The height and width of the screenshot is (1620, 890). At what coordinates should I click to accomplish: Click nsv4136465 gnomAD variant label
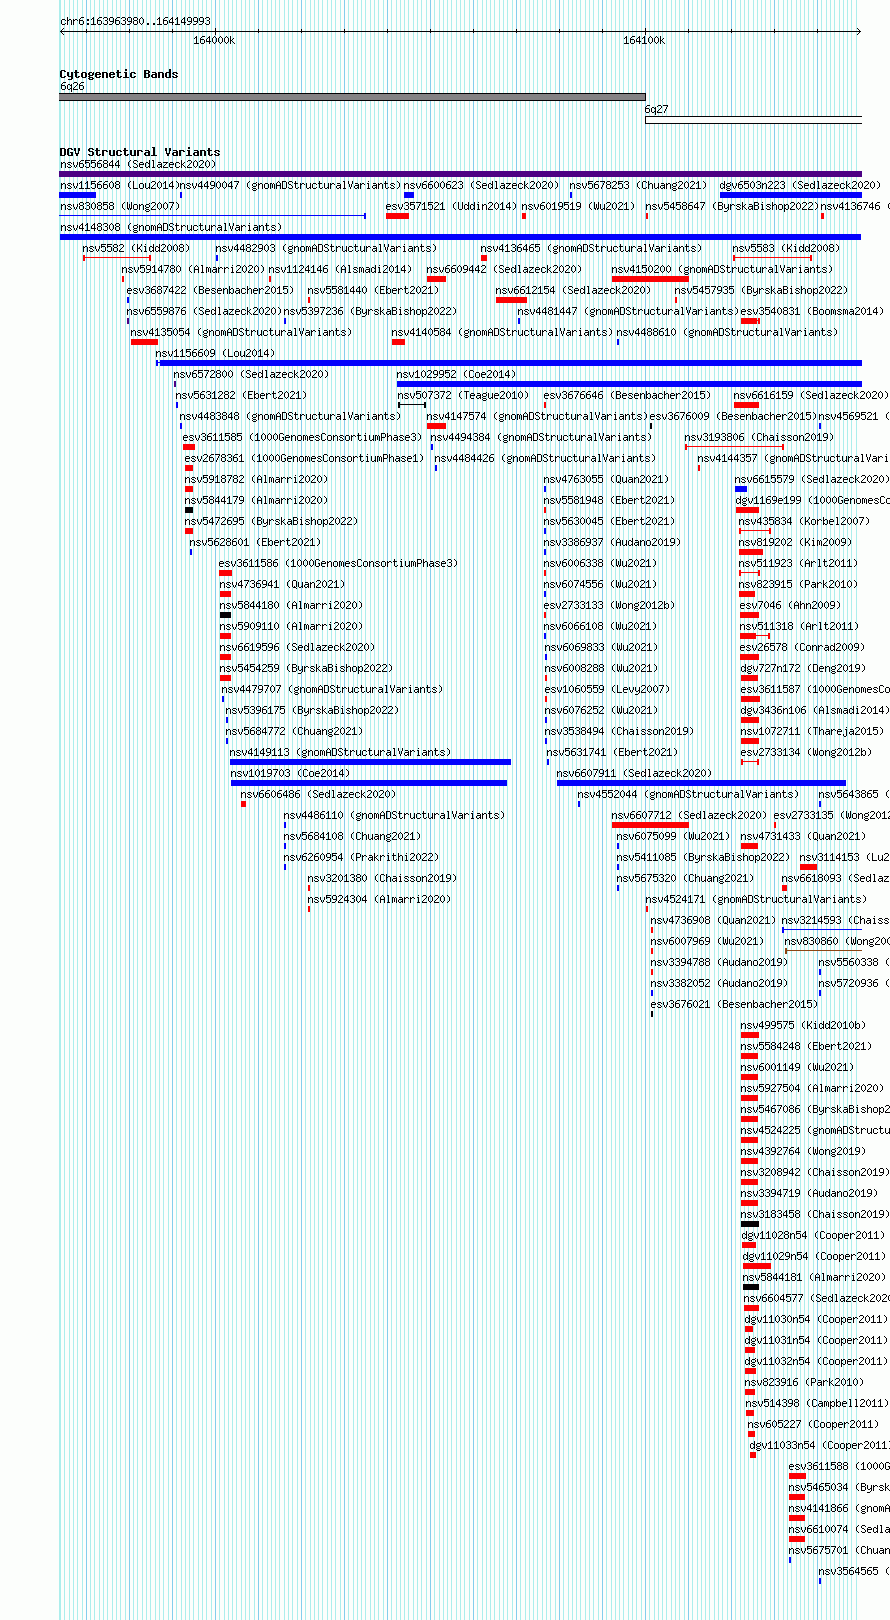pyautogui.click(x=591, y=248)
